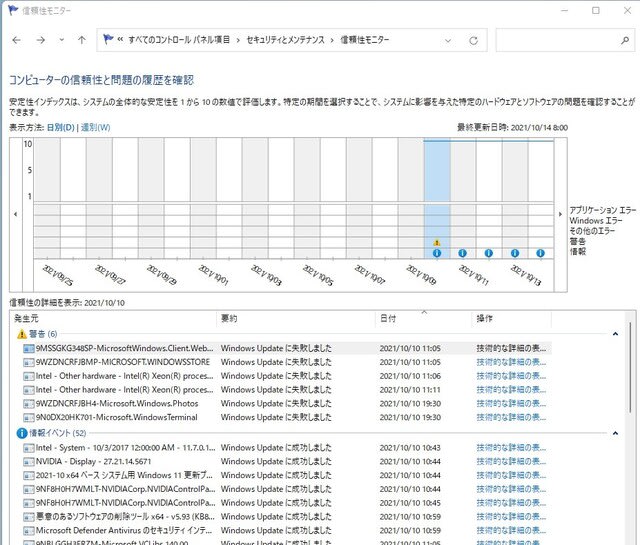Click the forward navigation arrow
This screenshot has height=545, width=640.
(40, 40)
